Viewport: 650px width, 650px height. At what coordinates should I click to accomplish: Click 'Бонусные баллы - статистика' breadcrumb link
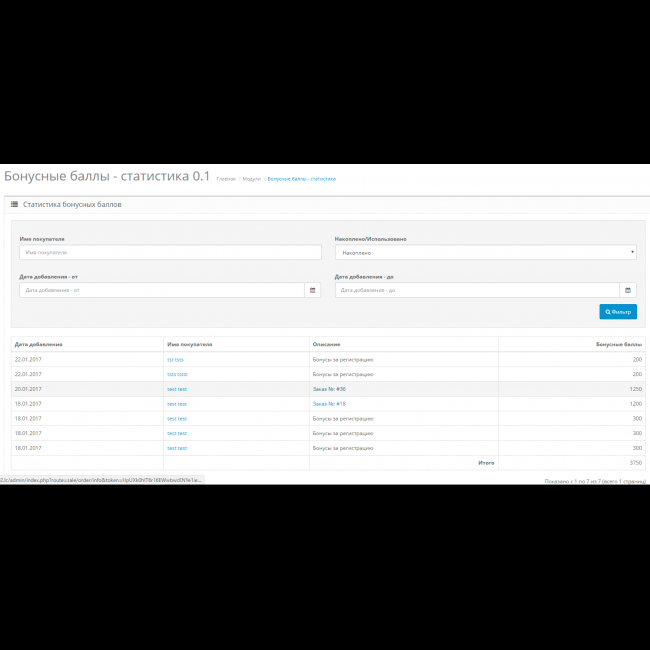tap(301, 179)
